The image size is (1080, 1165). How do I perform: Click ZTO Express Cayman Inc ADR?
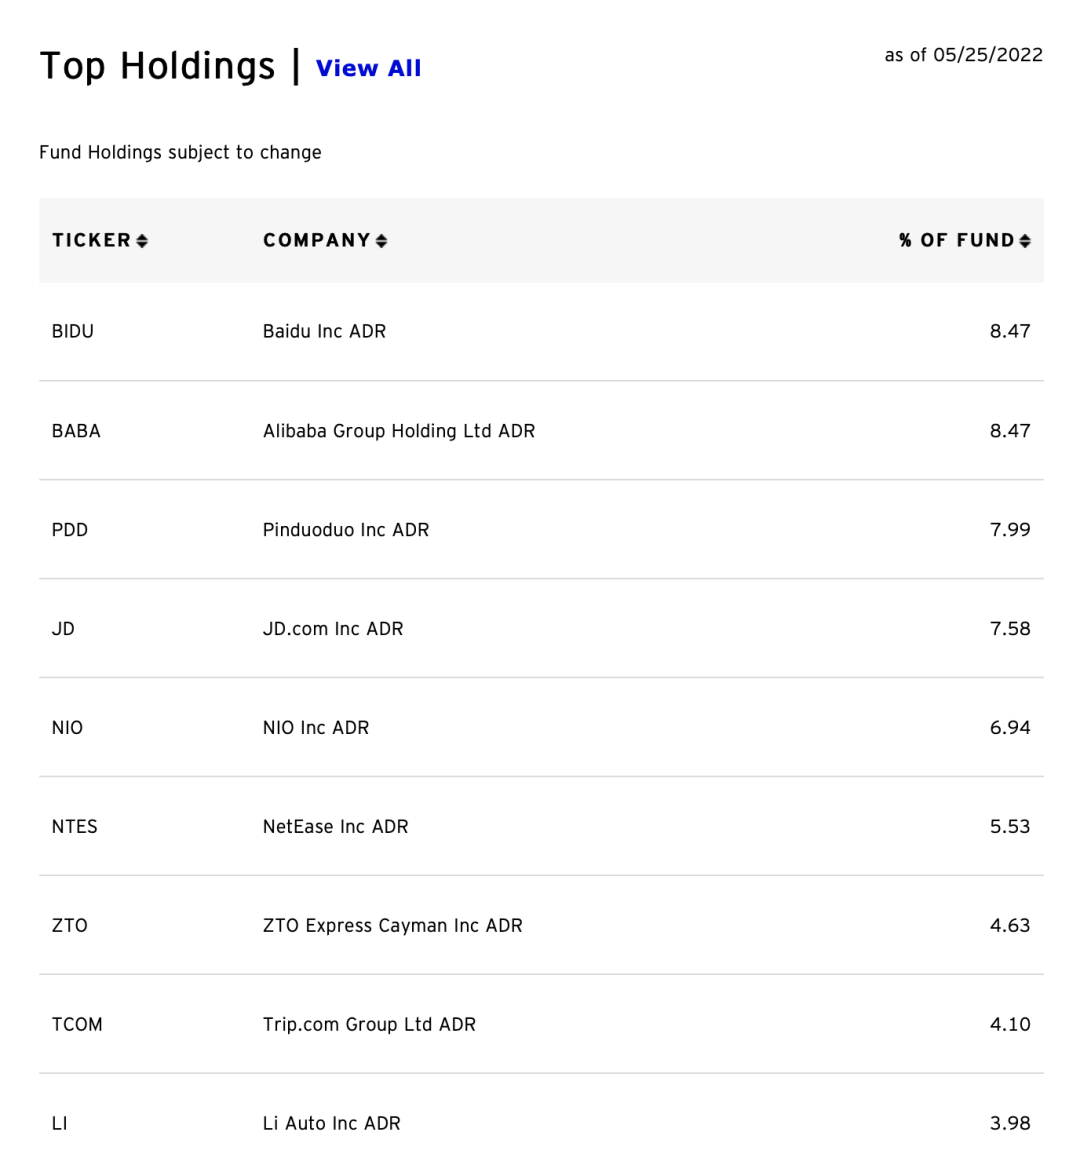[393, 926]
